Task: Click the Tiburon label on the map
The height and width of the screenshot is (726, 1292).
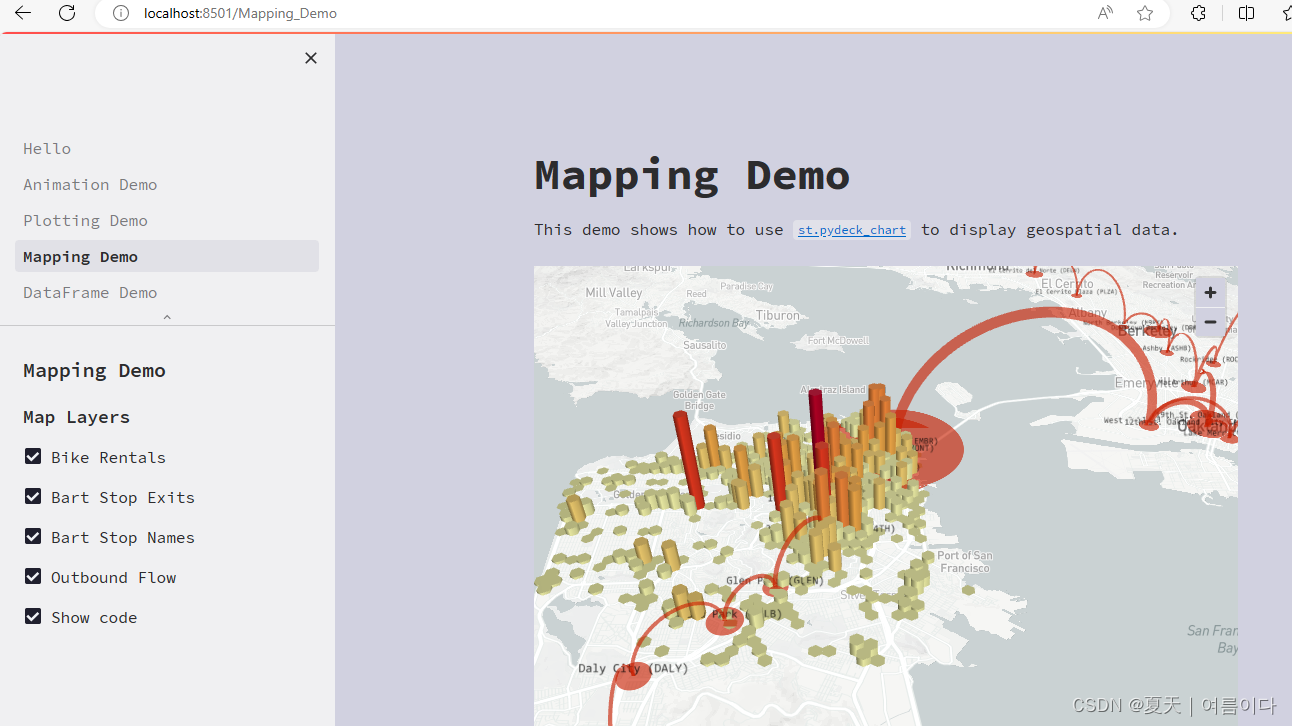Action: (778, 315)
